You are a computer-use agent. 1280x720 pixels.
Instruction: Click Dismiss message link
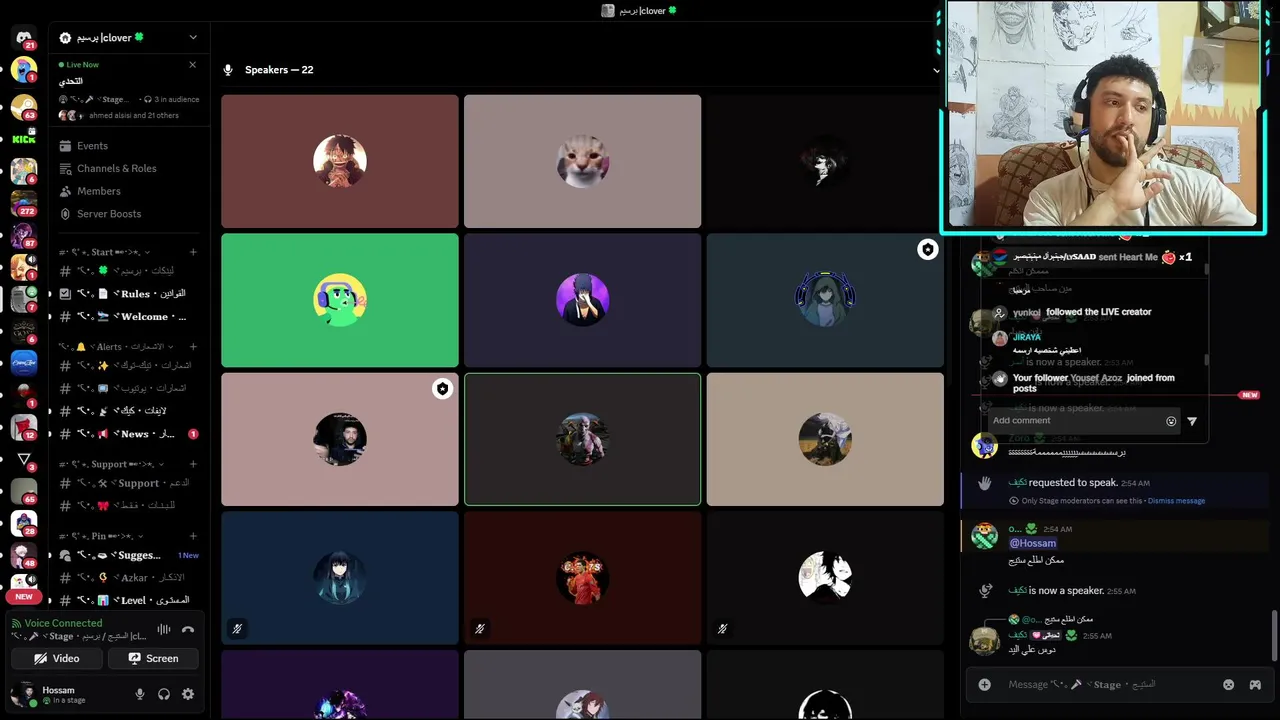coord(1176,501)
